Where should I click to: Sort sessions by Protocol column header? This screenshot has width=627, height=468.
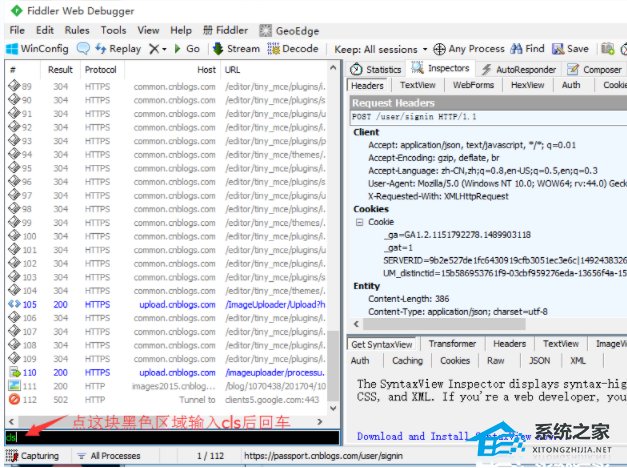click(x=101, y=70)
